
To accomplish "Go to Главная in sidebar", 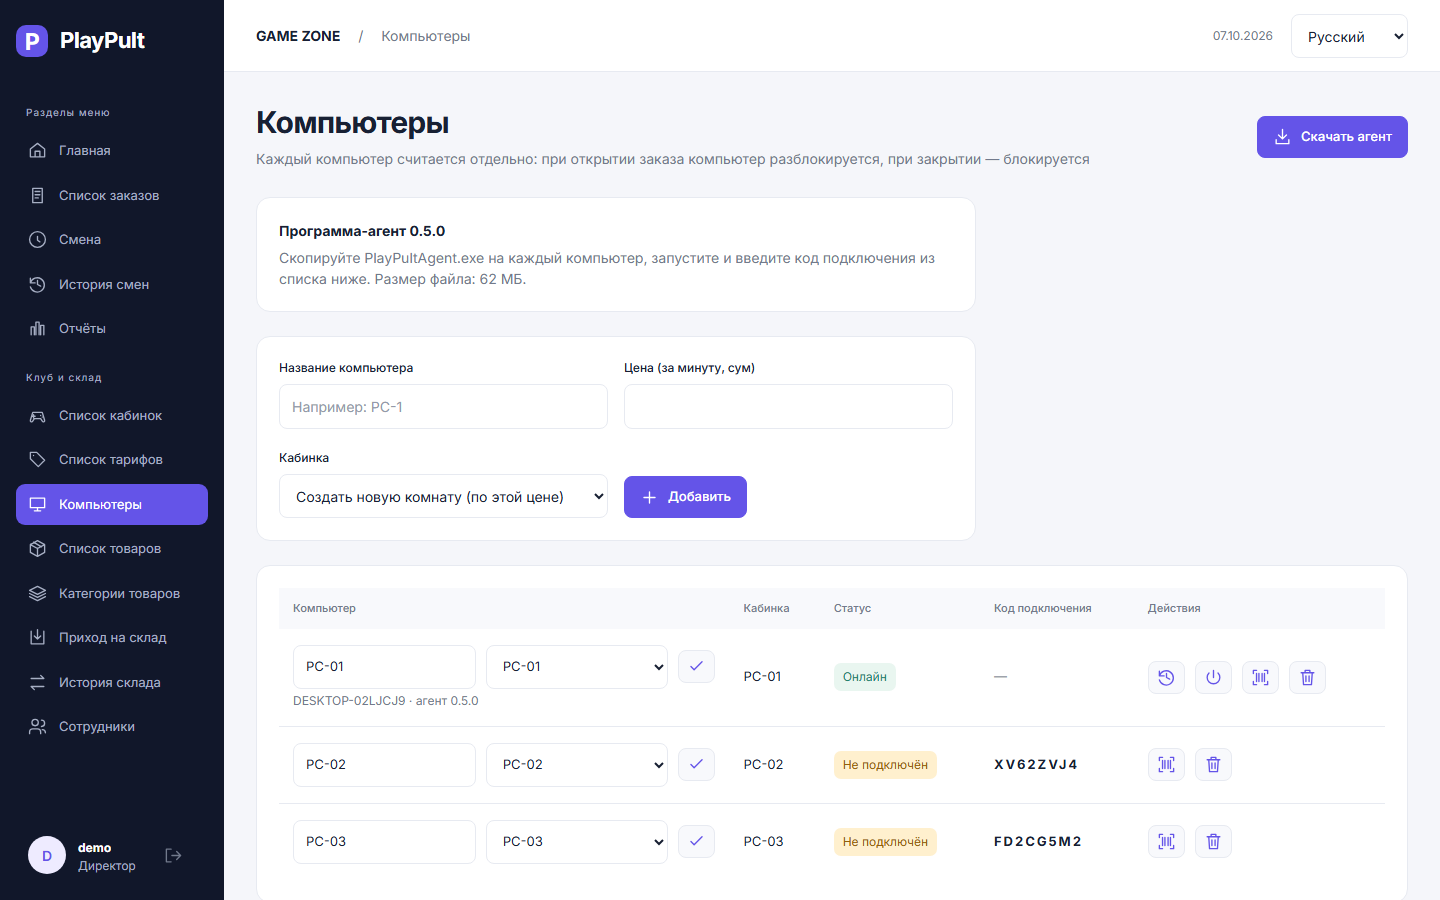I will [x=112, y=151].
